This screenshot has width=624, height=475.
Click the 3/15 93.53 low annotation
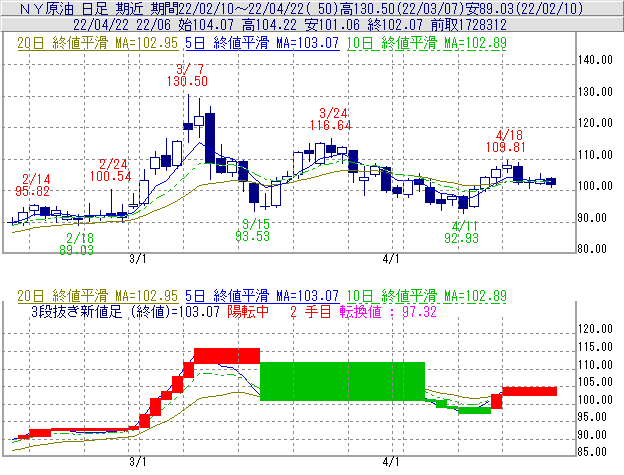pyautogui.click(x=252, y=230)
